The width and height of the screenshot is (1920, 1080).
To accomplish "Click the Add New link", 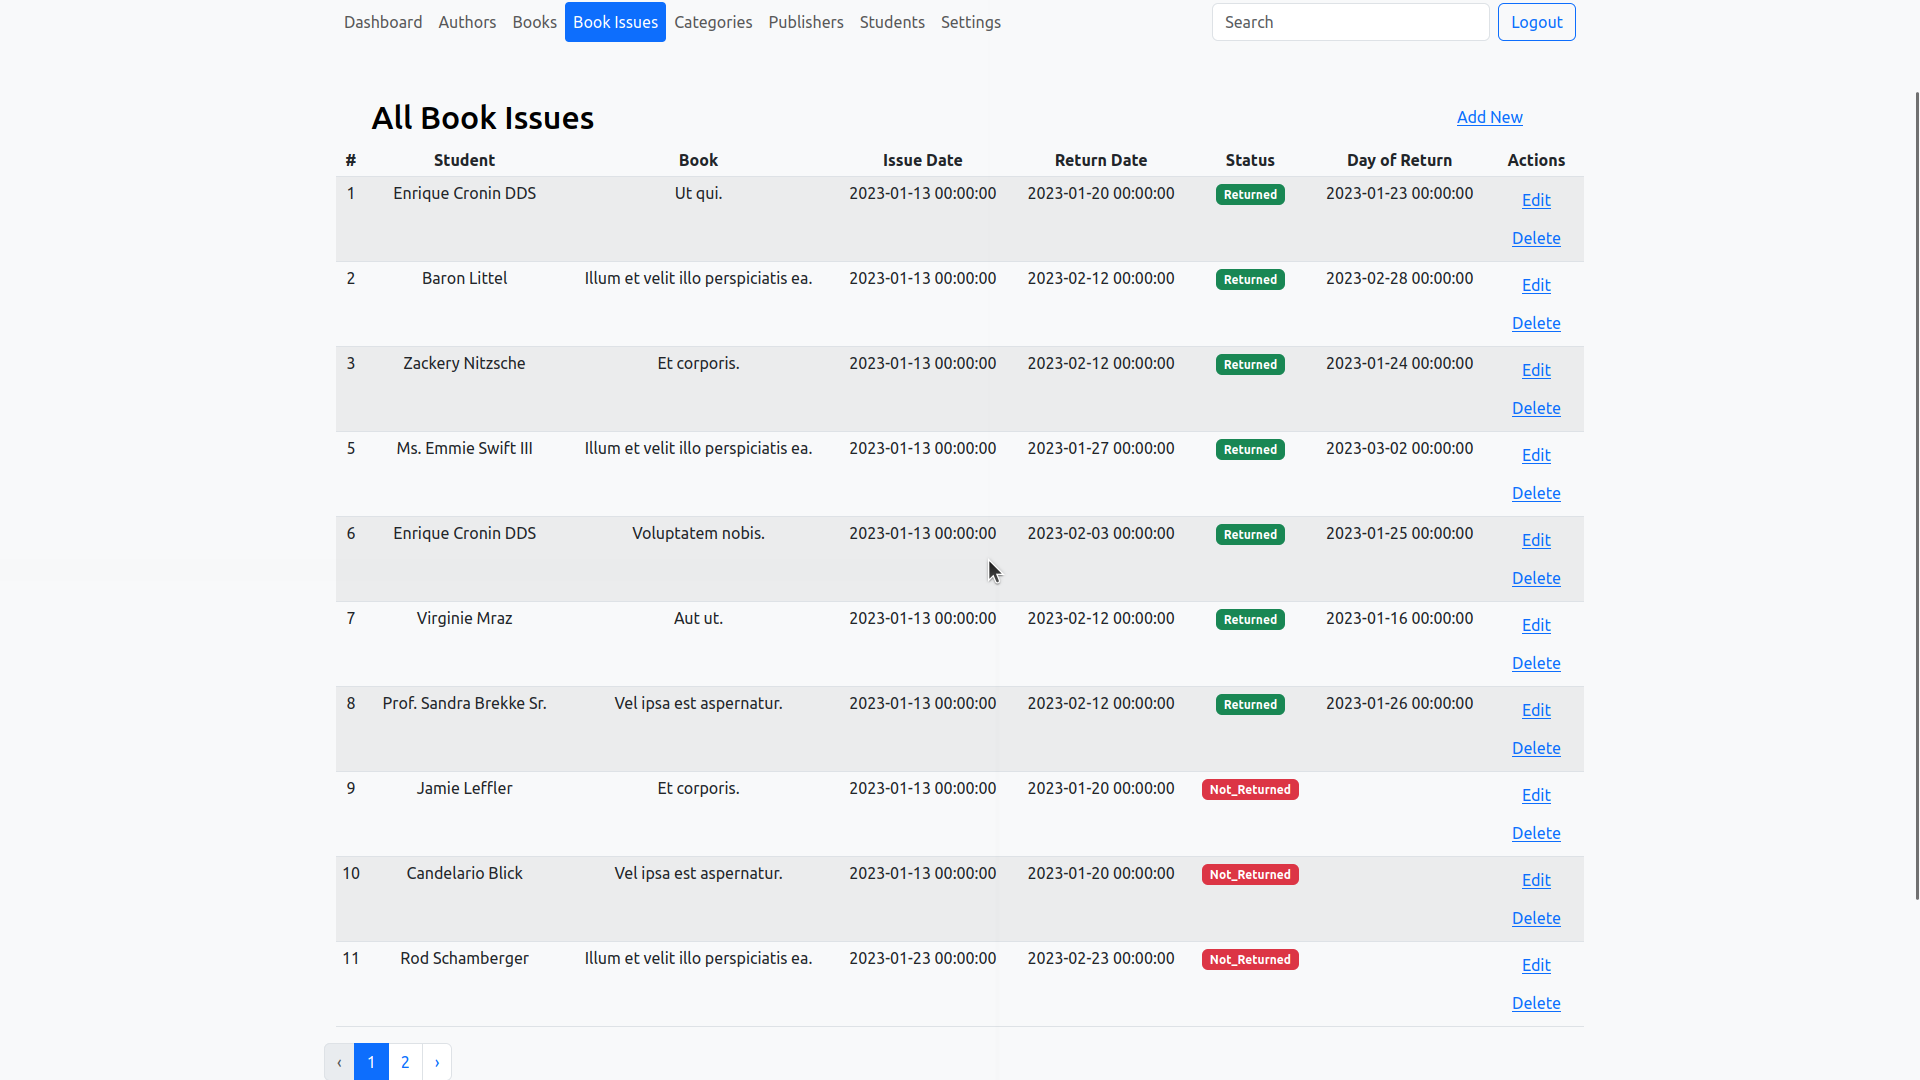I will point(1489,117).
